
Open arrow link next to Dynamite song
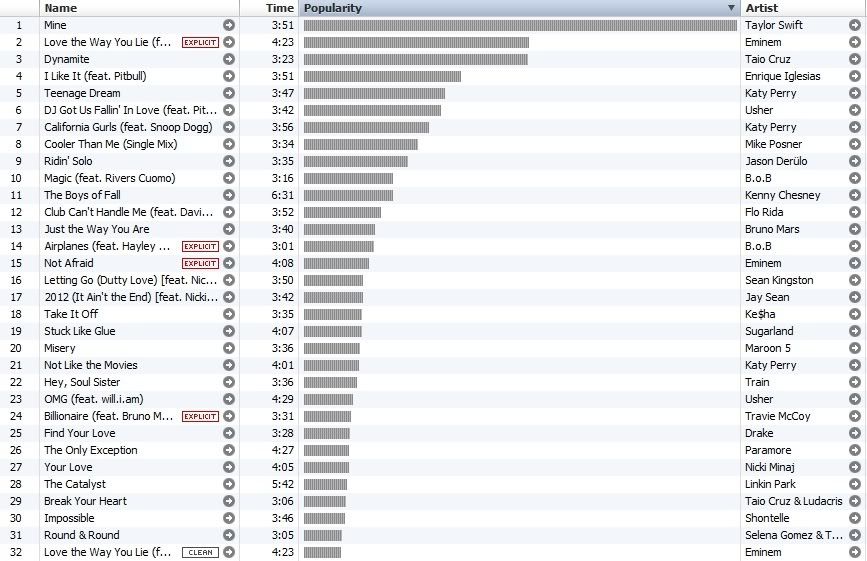pos(229,59)
